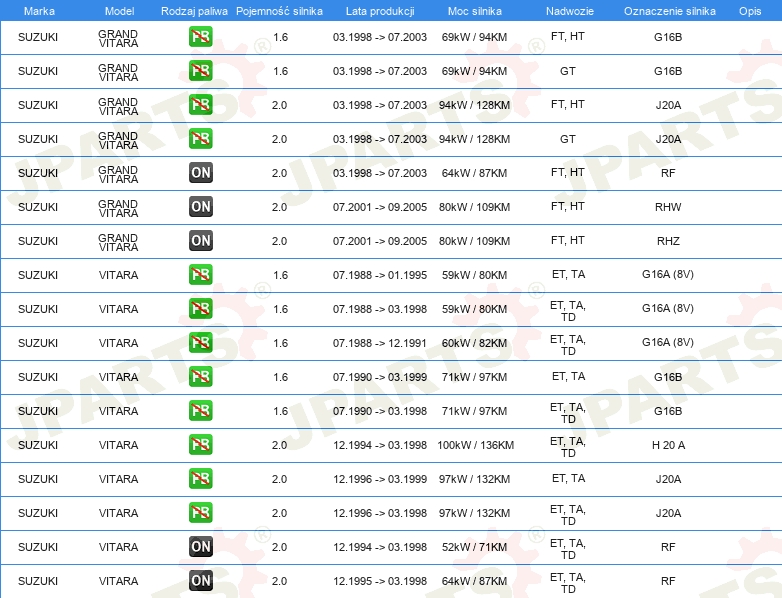The width and height of the screenshot is (782, 598).
Task: Click GT body cell in the J20A row
Action: click(x=568, y=139)
